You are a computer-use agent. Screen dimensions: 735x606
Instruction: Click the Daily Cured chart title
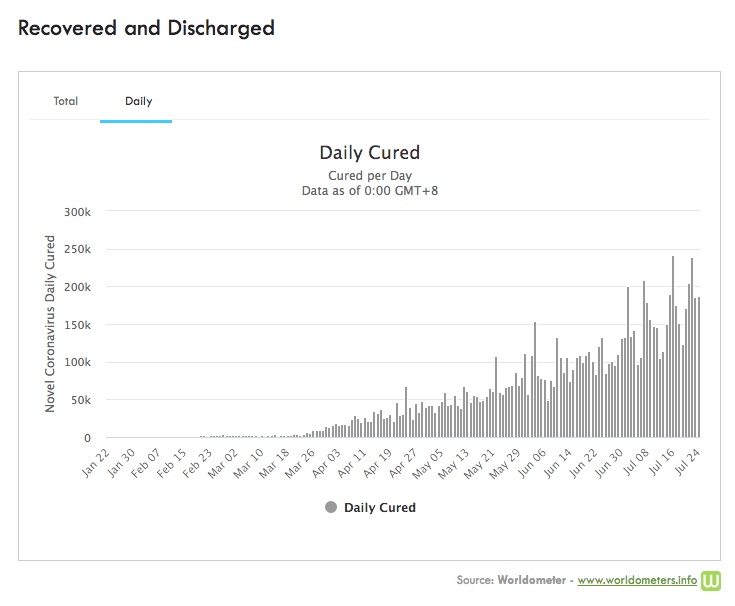click(x=369, y=153)
